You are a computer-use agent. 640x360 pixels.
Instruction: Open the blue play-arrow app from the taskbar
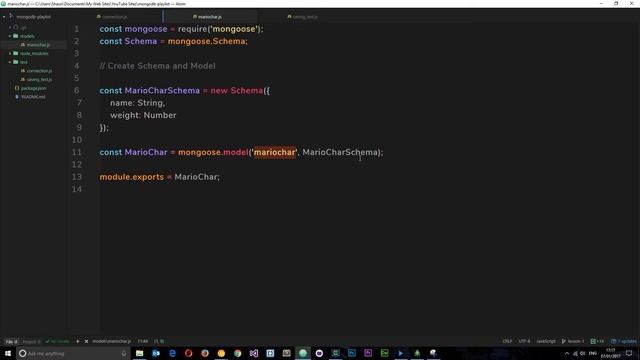[x=401, y=353]
